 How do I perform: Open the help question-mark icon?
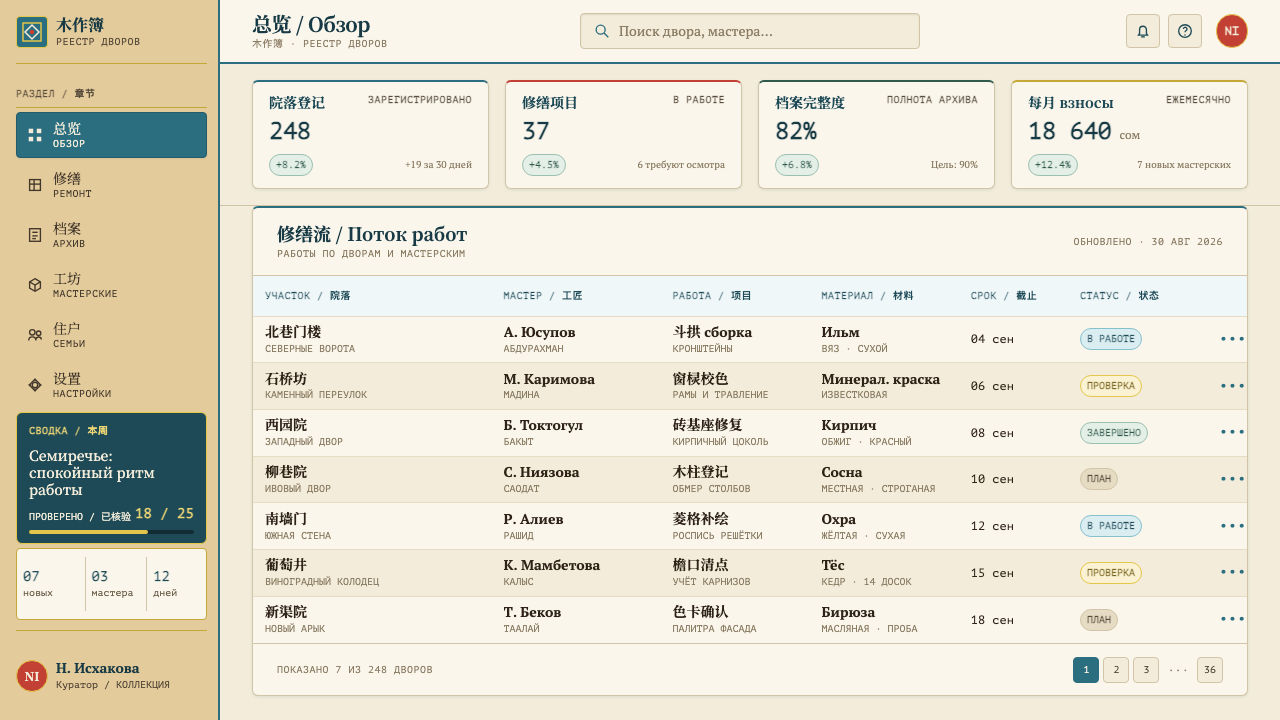(x=1185, y=31)
